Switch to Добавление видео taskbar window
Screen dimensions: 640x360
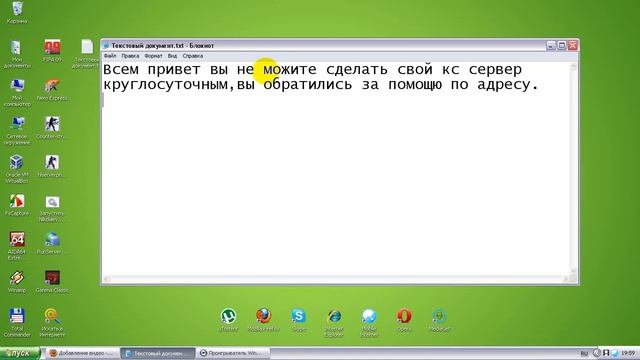coord(83,353)
